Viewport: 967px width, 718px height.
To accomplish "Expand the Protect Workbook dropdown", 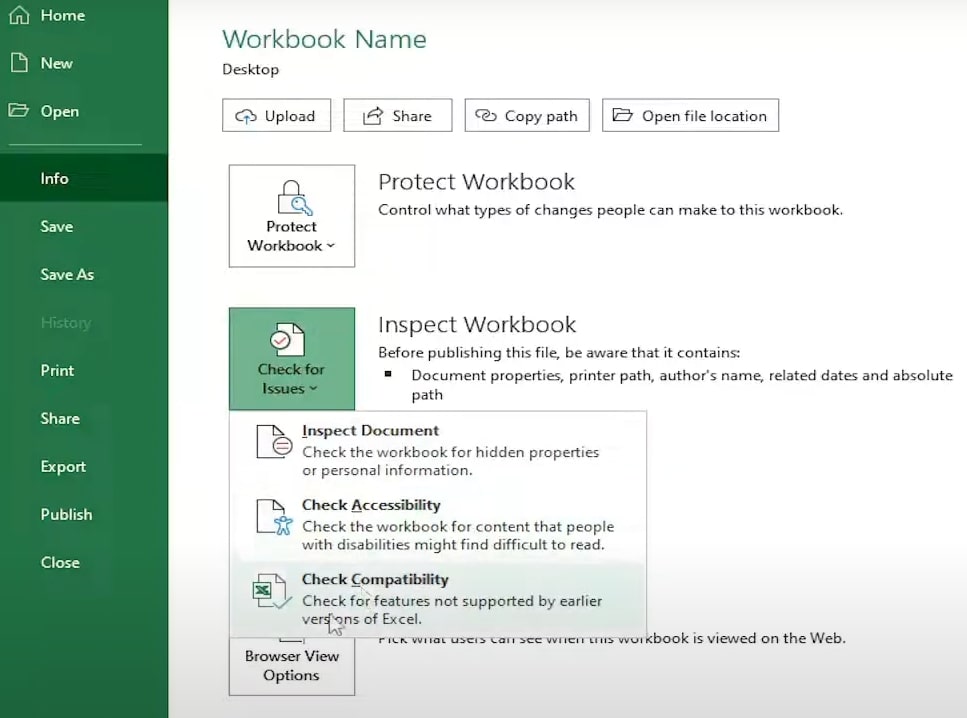I will pos(291,216).
